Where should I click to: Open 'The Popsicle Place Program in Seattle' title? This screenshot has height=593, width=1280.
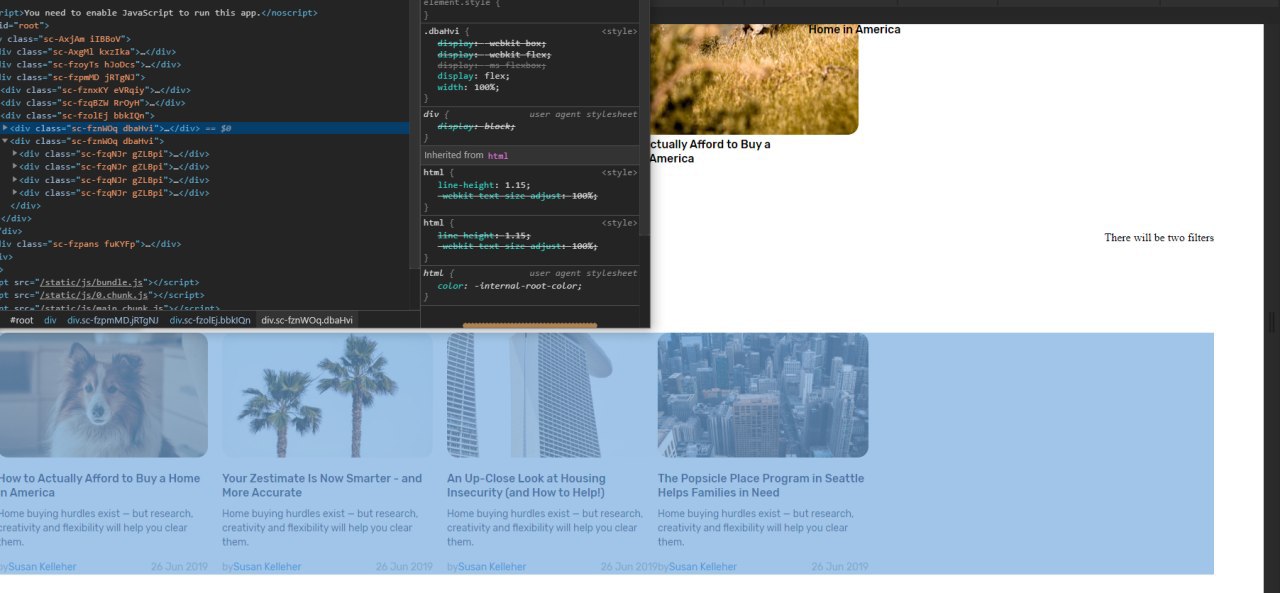click(x=761, y=485)
